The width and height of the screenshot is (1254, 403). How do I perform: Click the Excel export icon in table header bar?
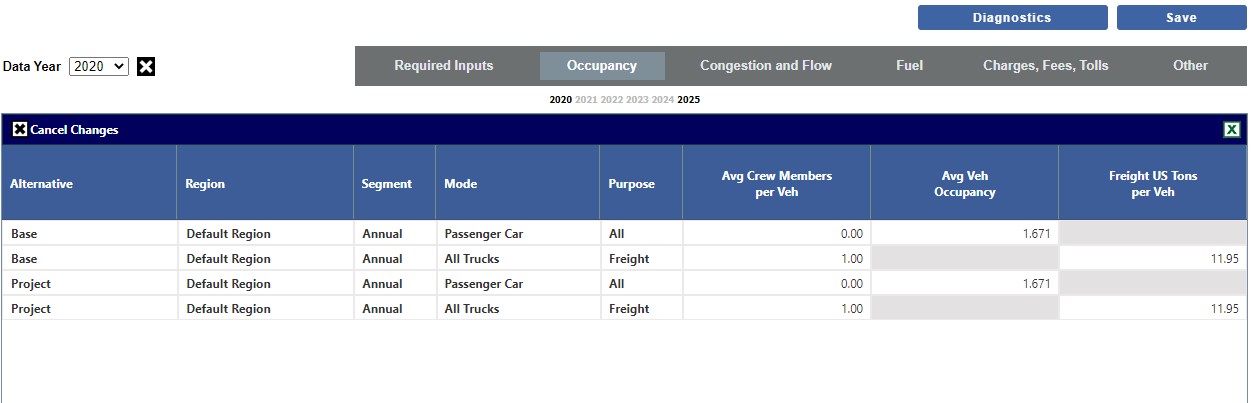[1232, 130]
